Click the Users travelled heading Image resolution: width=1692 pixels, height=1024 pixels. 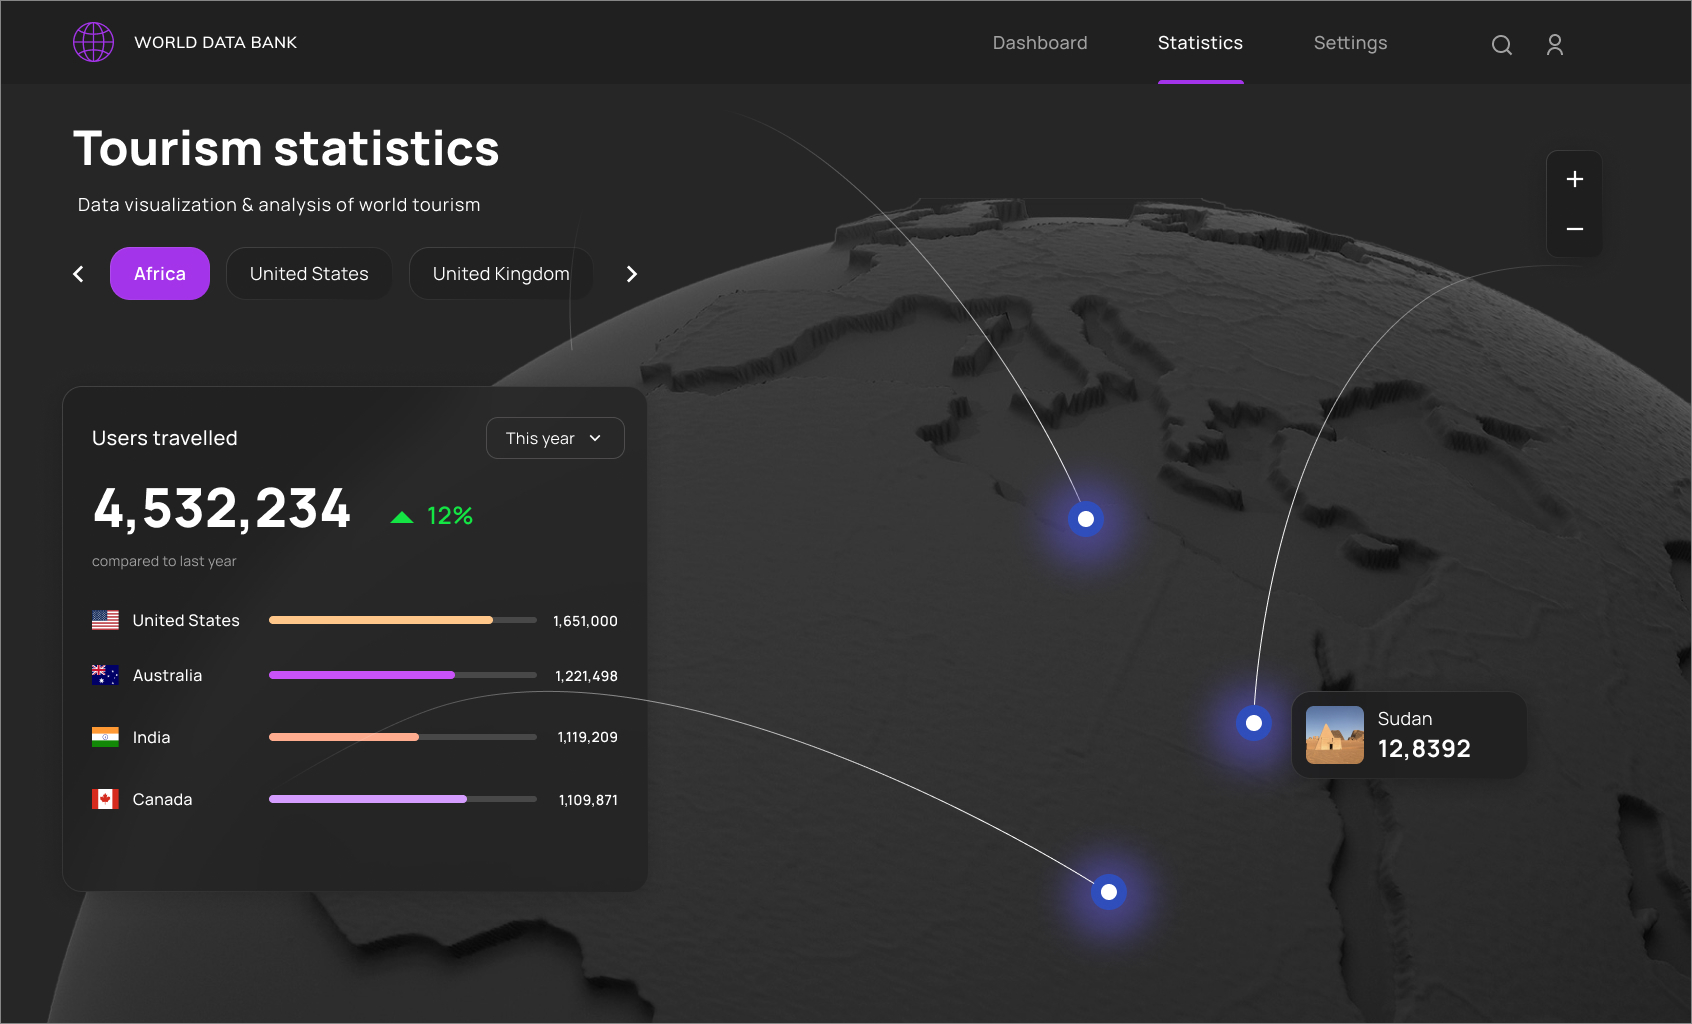[165, 438]
